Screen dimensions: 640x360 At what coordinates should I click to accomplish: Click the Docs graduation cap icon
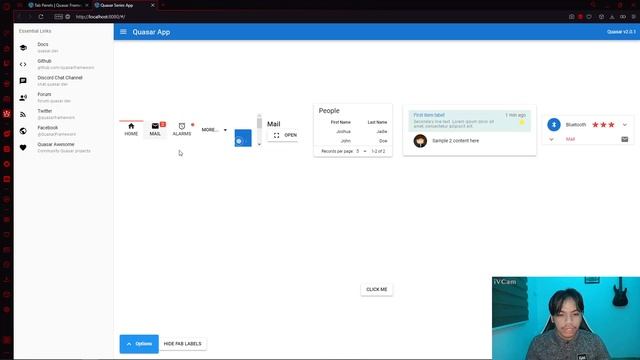23,48
